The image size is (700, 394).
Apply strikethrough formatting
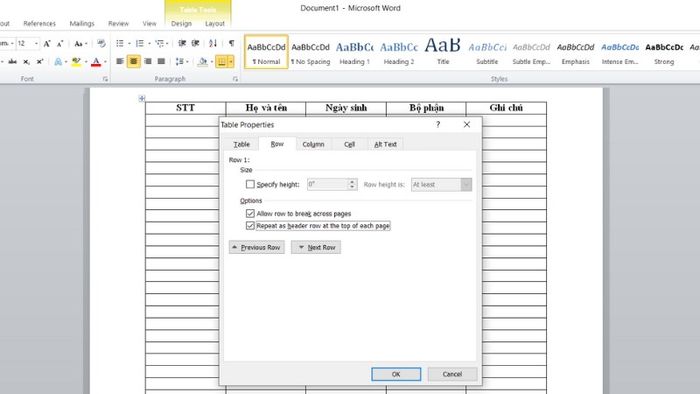[x=13, y=62]
